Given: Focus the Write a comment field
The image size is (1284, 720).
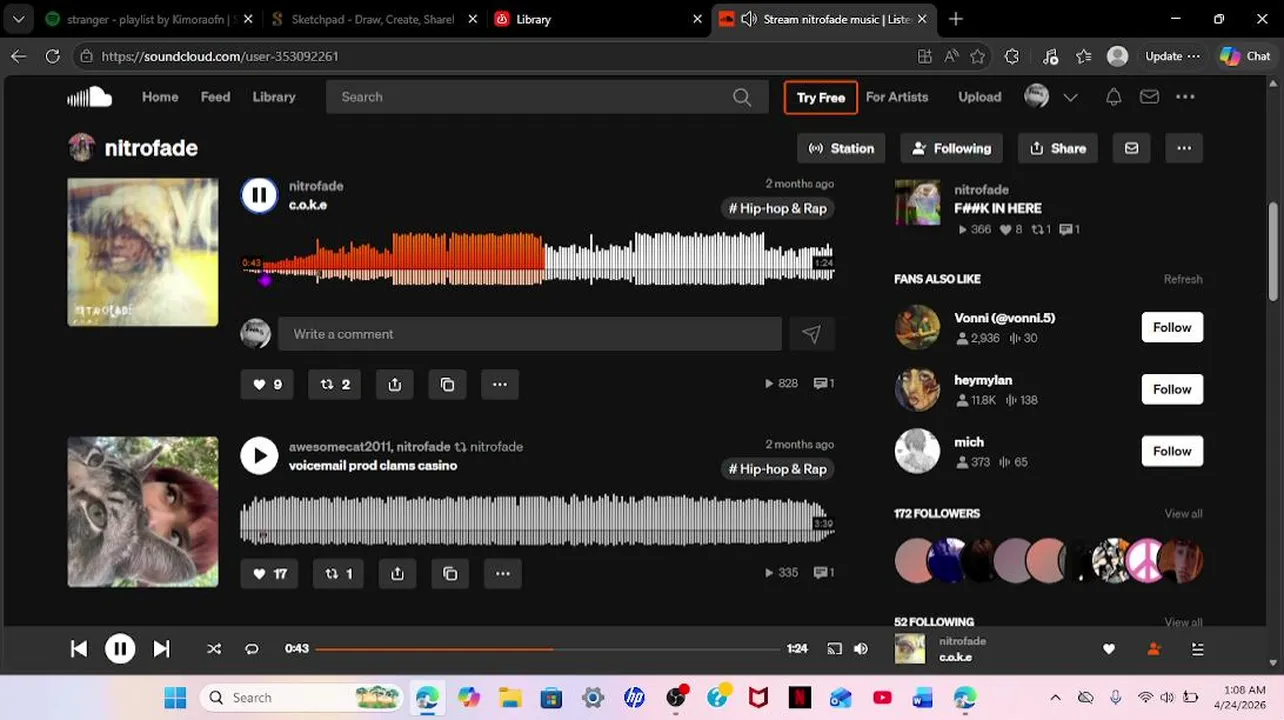Looking at the screenshot, I should (530, 334).
